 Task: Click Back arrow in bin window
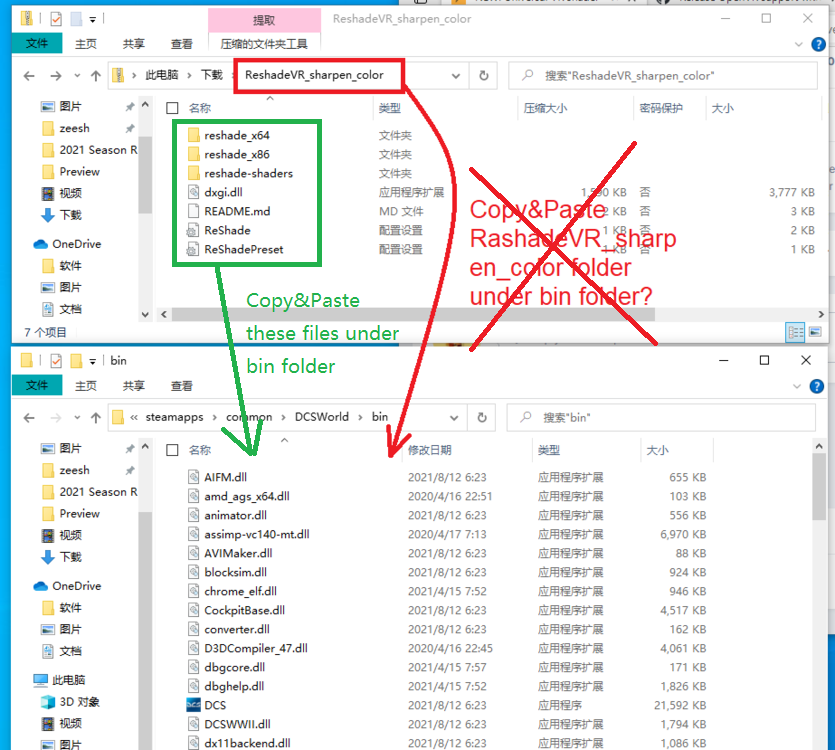pos(29,418)
